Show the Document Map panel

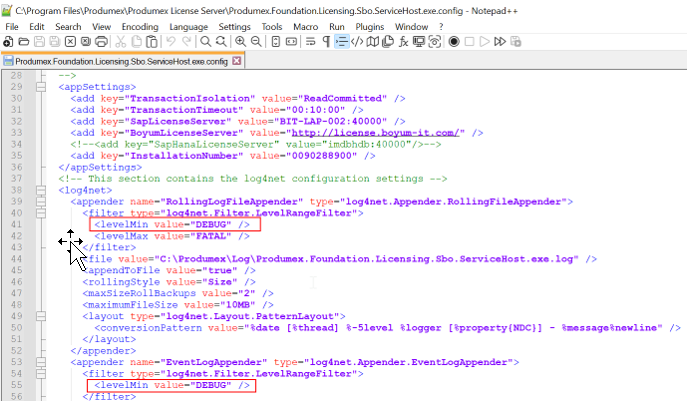[x=372, y=42]
